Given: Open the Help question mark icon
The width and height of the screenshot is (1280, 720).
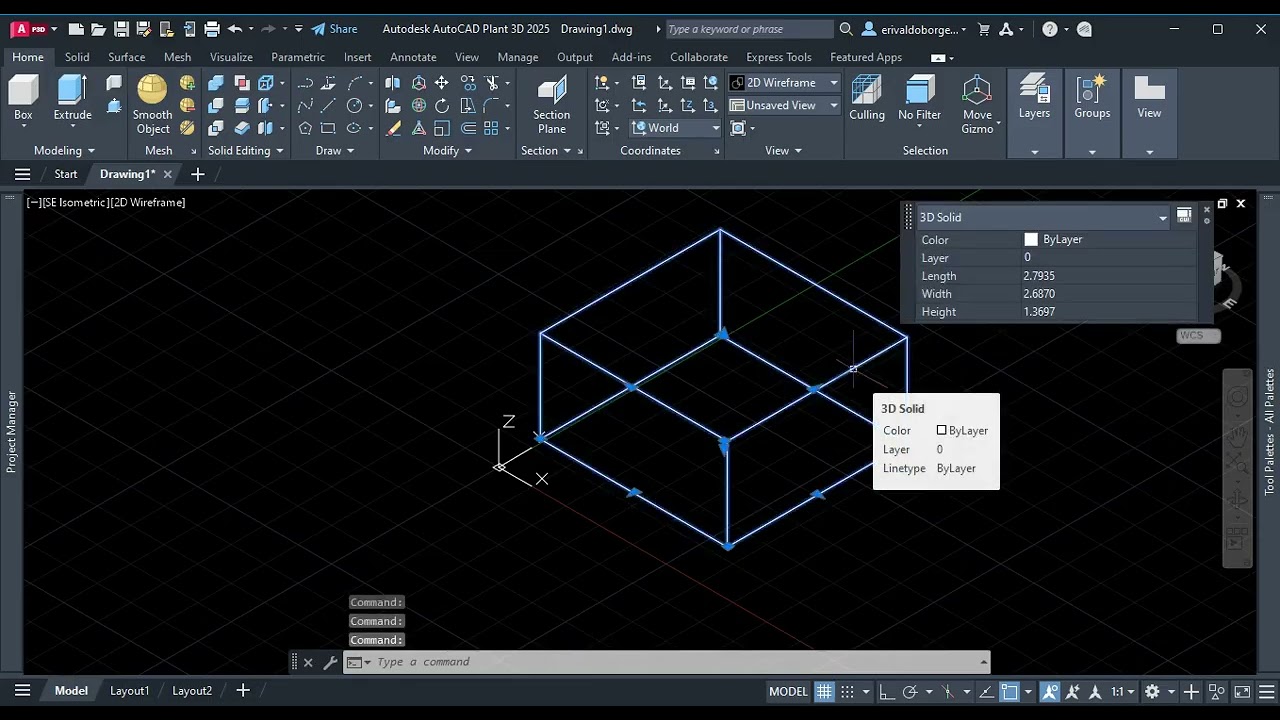Looking at the screenshot, I should click(x=1049, y=29).
